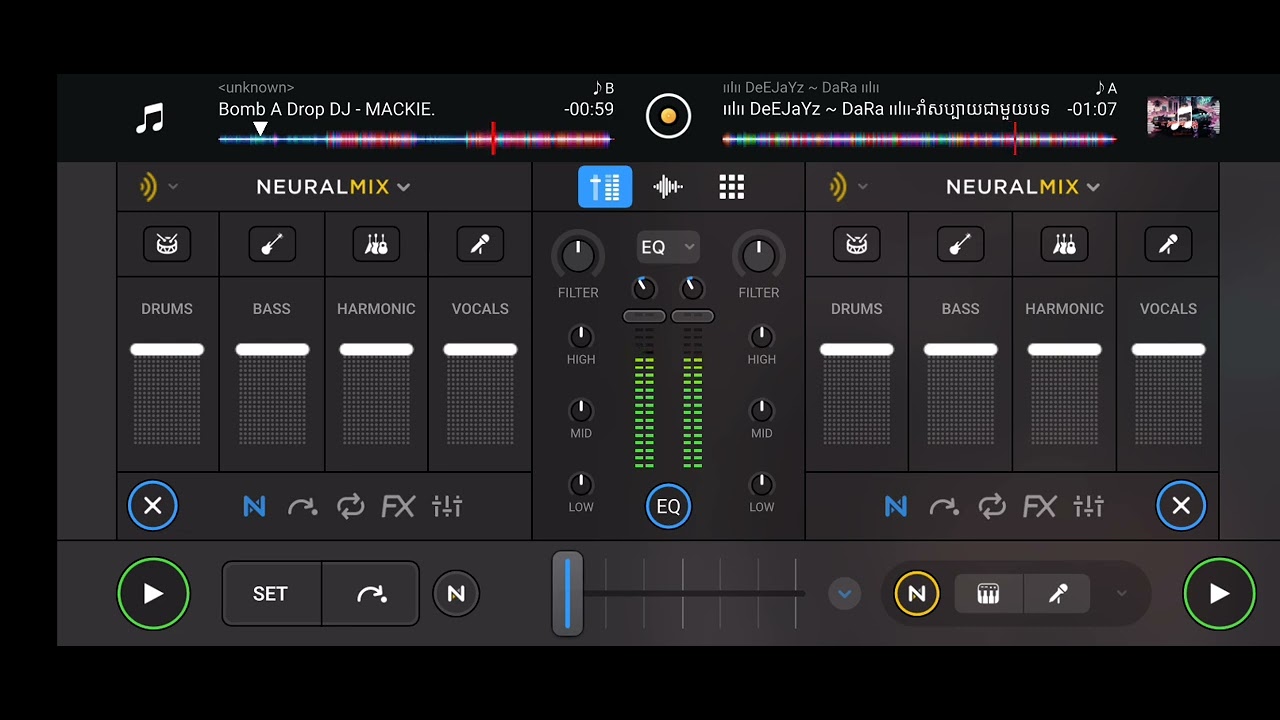
Task: Click the right HIGH EQ knob
Action: click(x=762, y=337)
